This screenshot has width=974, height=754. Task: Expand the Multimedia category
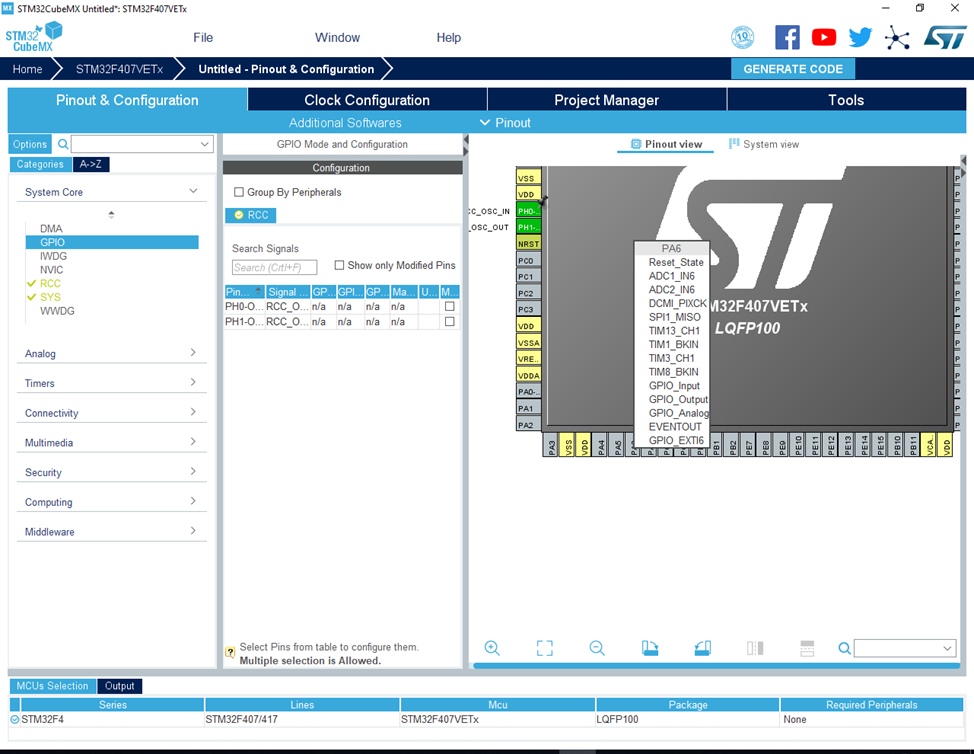click(193, 442)
